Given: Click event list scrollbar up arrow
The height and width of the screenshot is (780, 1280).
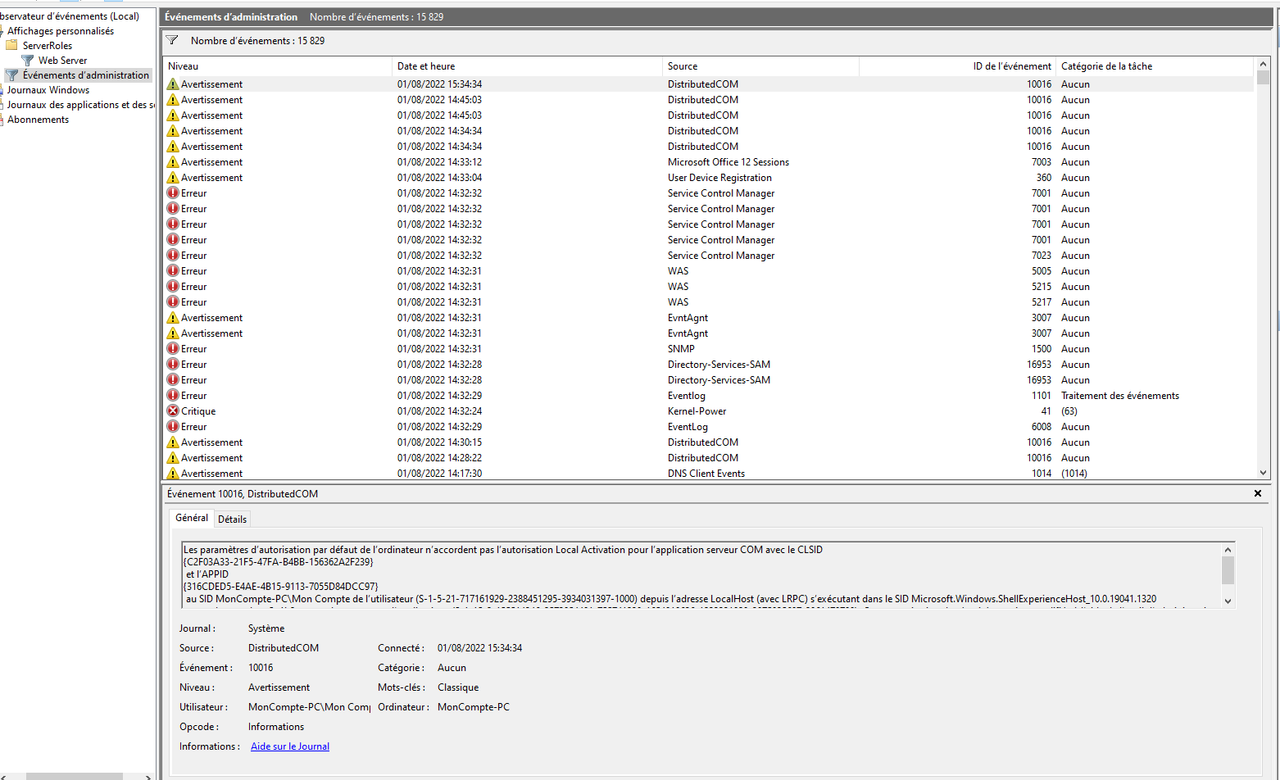Looking at the screenshot, I should (x=1263, y=65).
